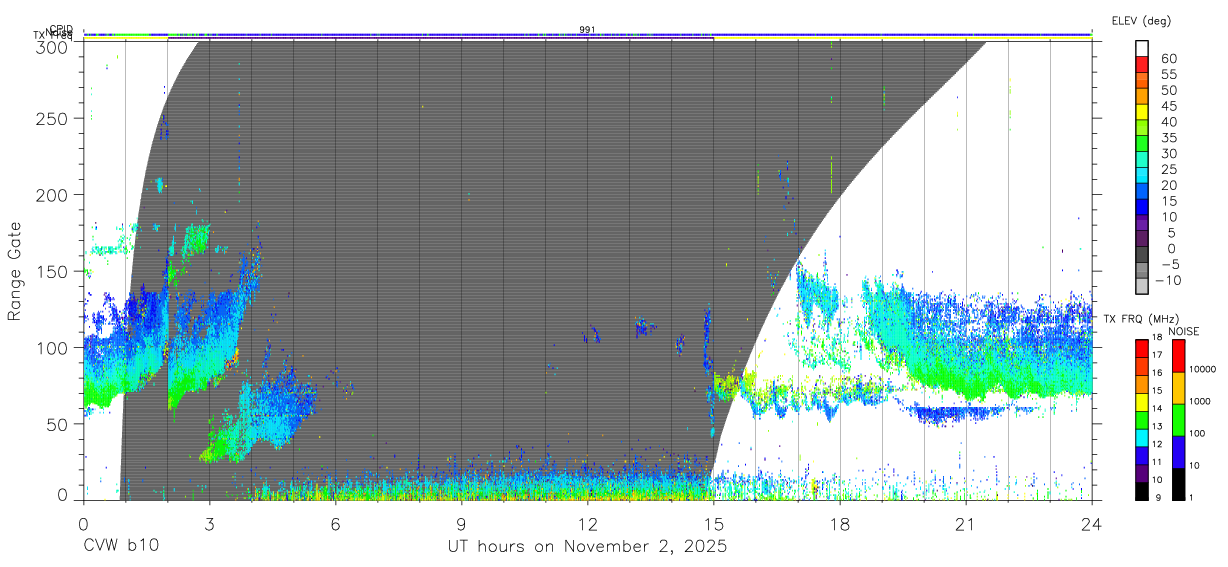
Task: Click the '991' CPID value above the plot
Action: [587, 30]
